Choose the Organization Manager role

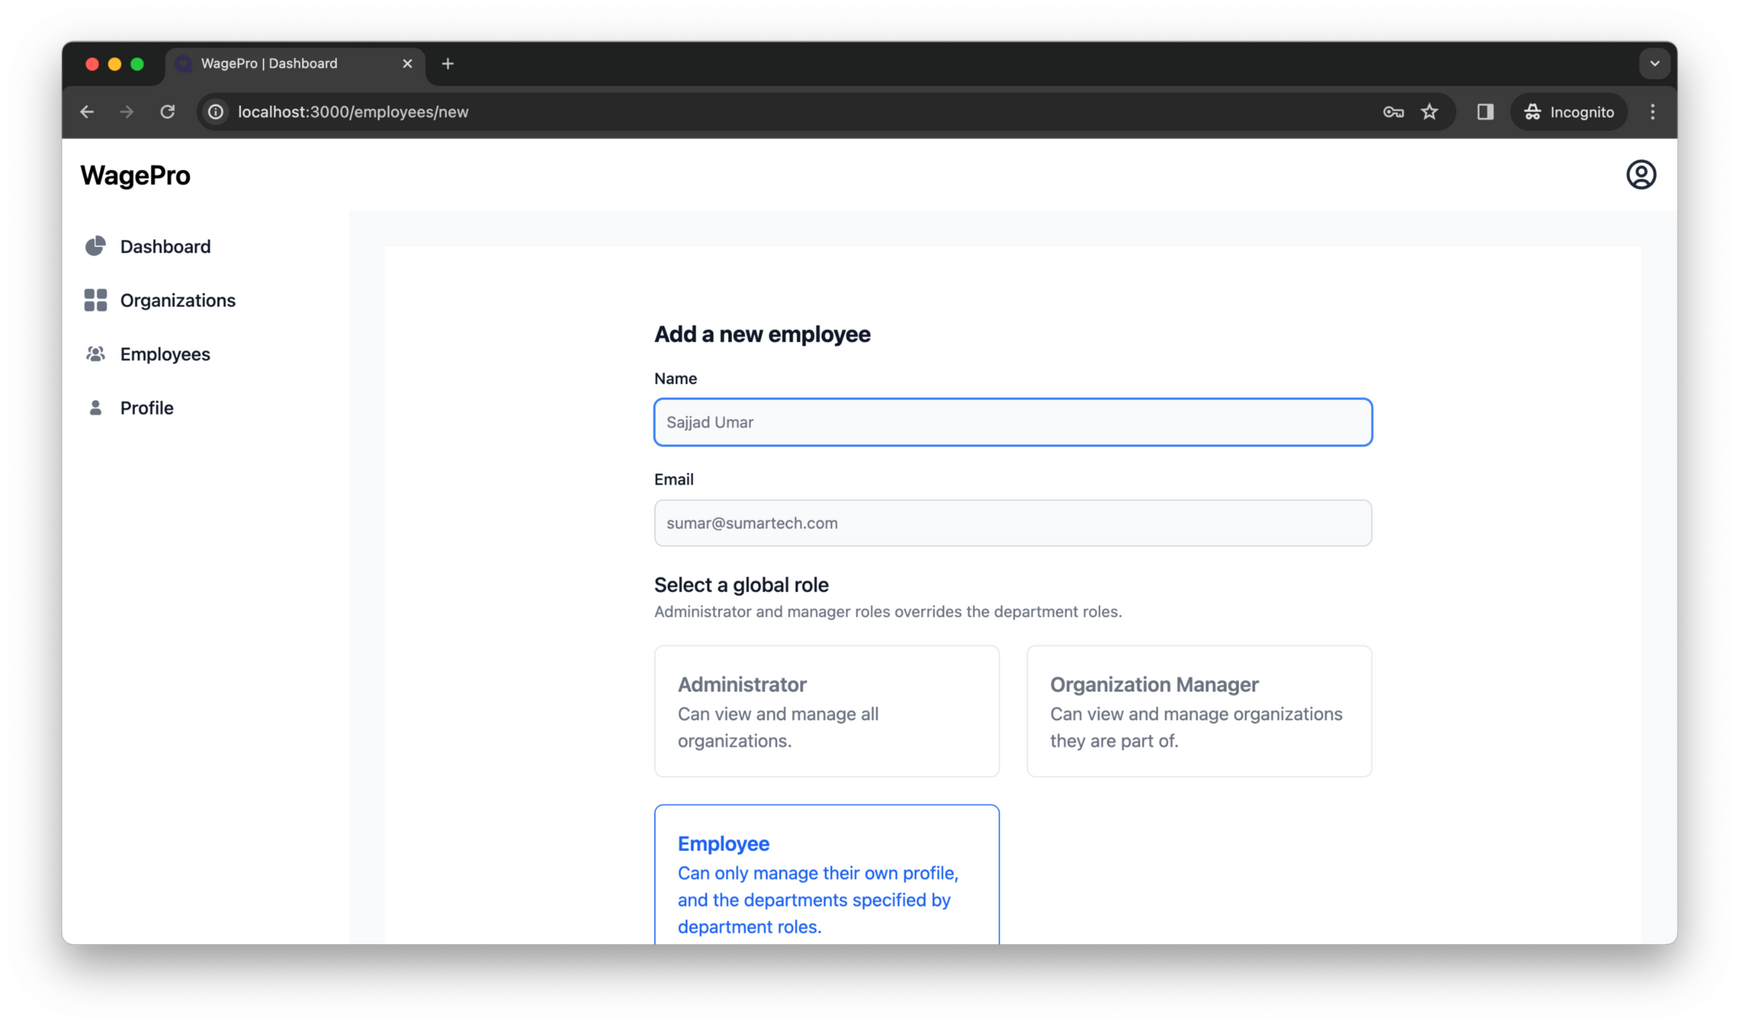pos(1198,711)
